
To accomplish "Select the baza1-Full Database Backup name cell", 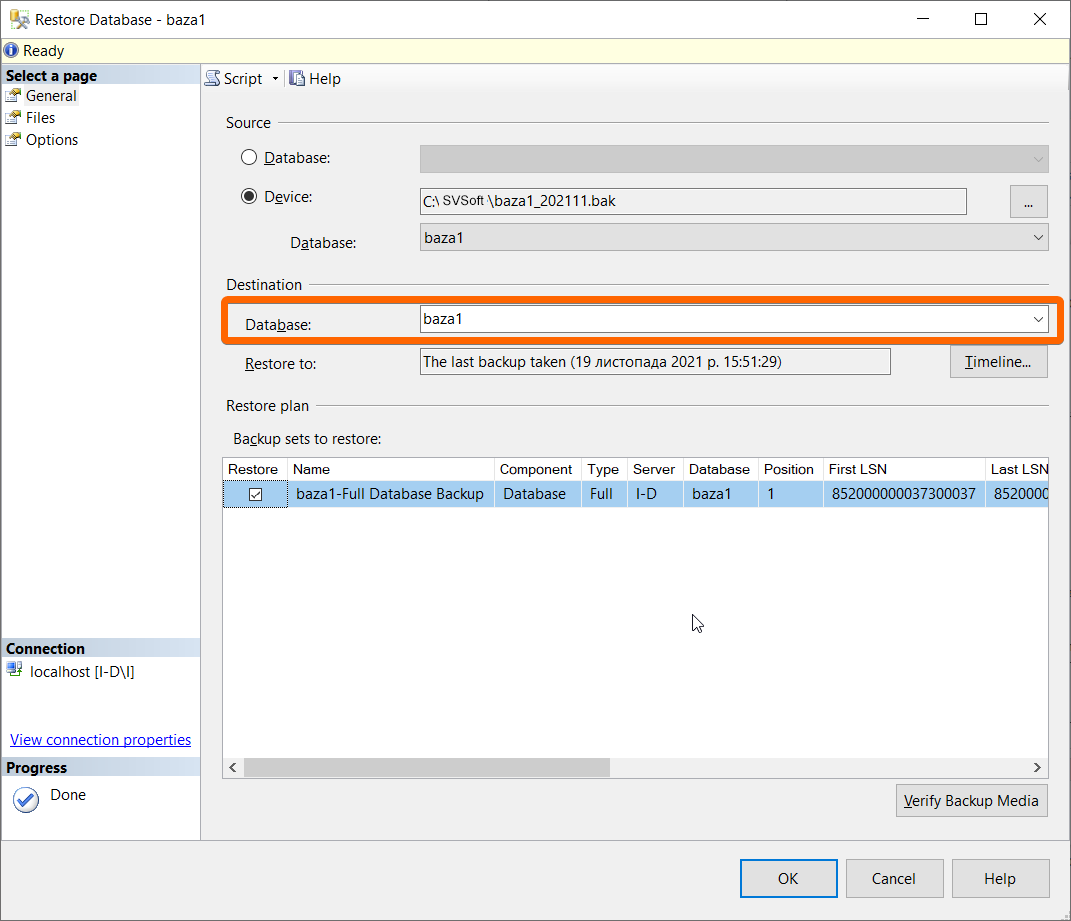I will 390,494.
